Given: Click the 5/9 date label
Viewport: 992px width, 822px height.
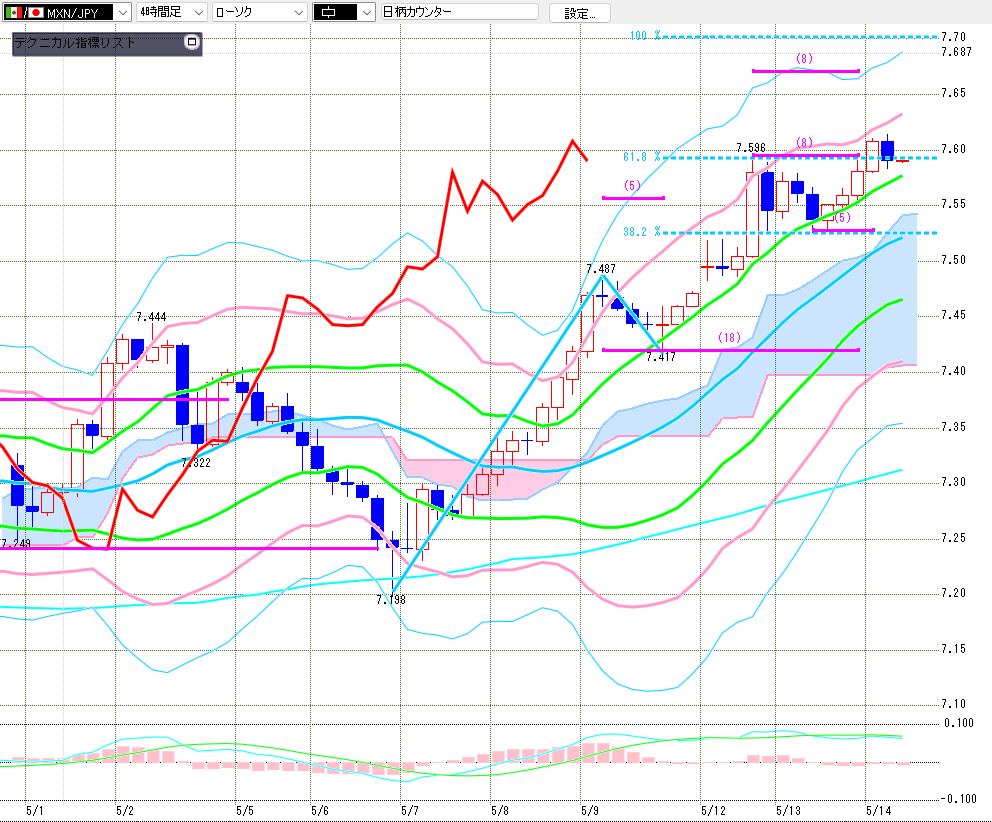Looking at the screenshot, I should [x=590, y=811].
